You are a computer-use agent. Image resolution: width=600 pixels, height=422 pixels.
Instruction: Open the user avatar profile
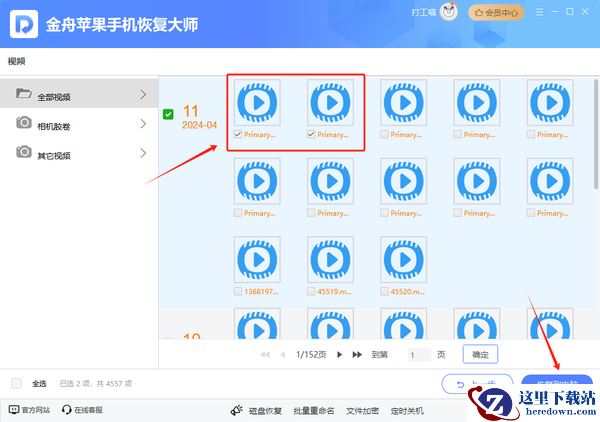[x=449, y=12]
